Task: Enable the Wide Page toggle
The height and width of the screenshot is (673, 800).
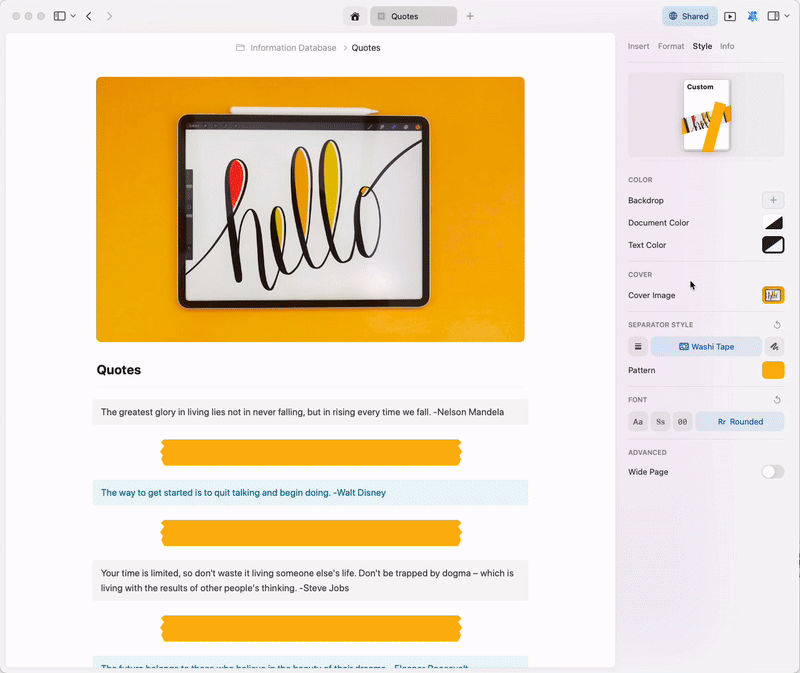Action: click(x=771, y=471)
